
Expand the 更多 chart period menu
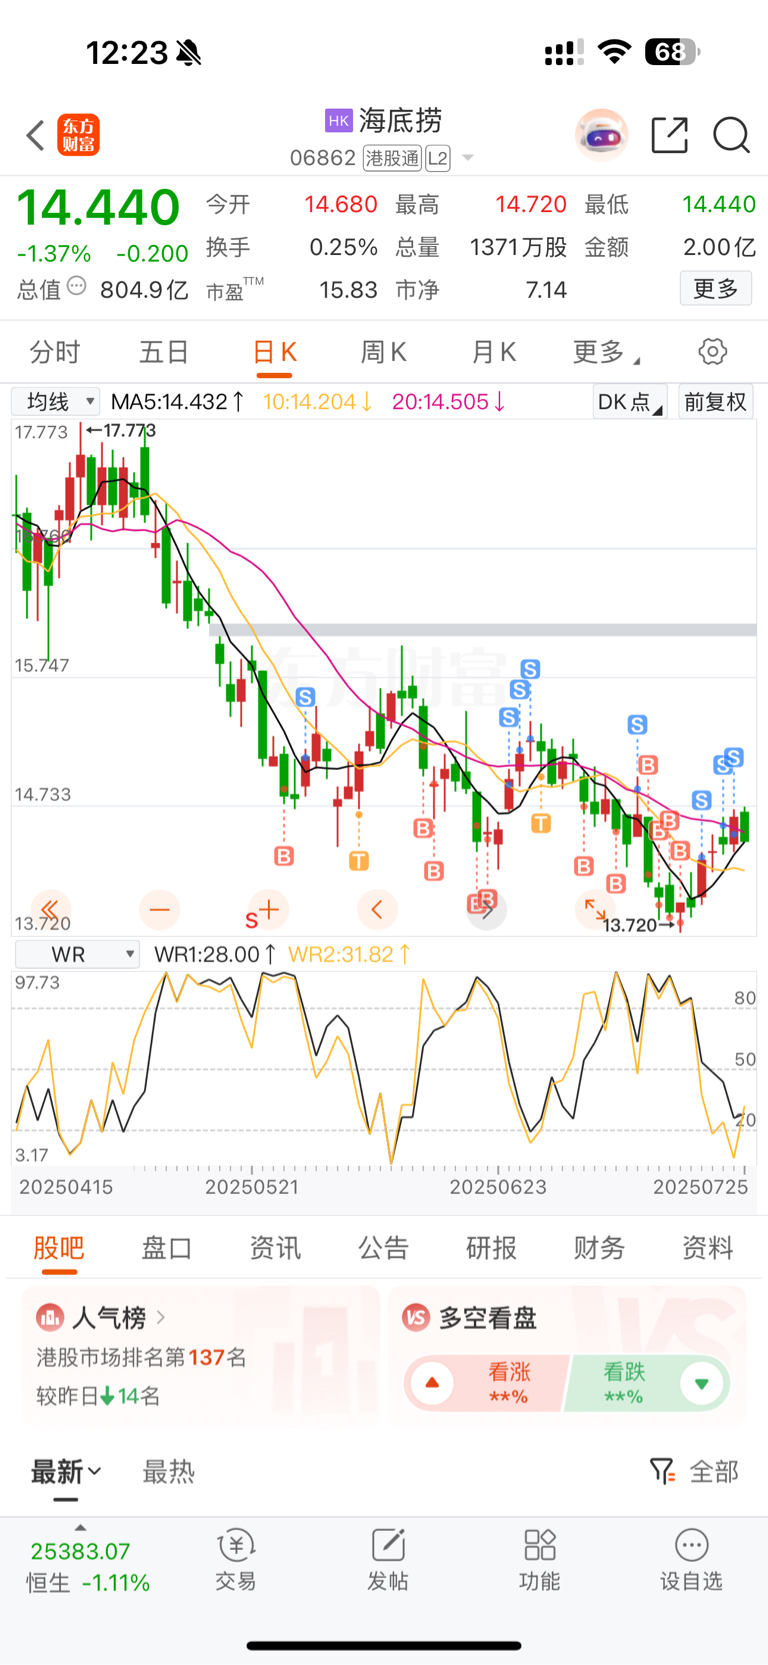606,352
